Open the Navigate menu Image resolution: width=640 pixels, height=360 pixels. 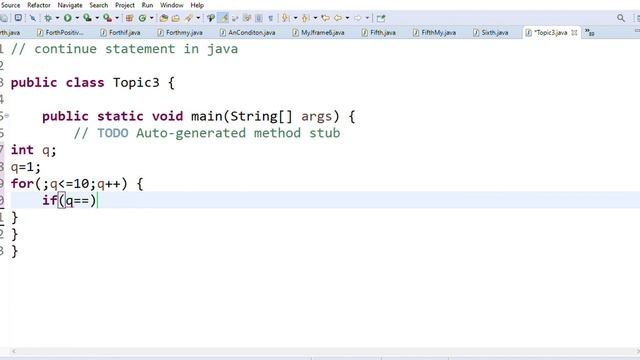70,5
